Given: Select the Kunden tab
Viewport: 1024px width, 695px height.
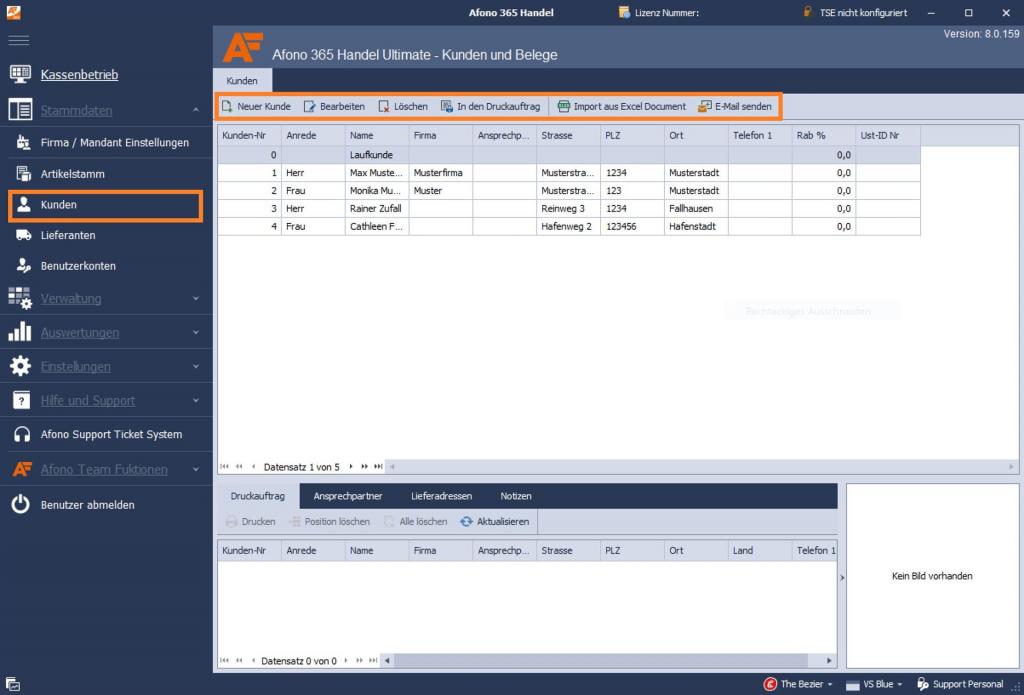Looking at the screenshot, I should coord(242,81).
